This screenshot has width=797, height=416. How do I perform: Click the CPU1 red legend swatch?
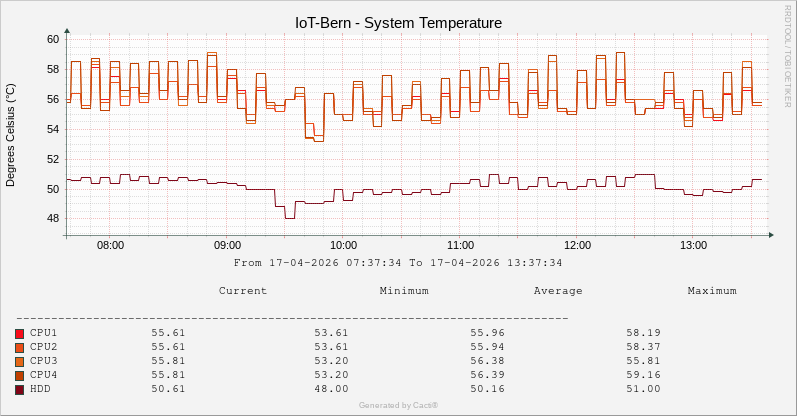click(x=20, y=333)
